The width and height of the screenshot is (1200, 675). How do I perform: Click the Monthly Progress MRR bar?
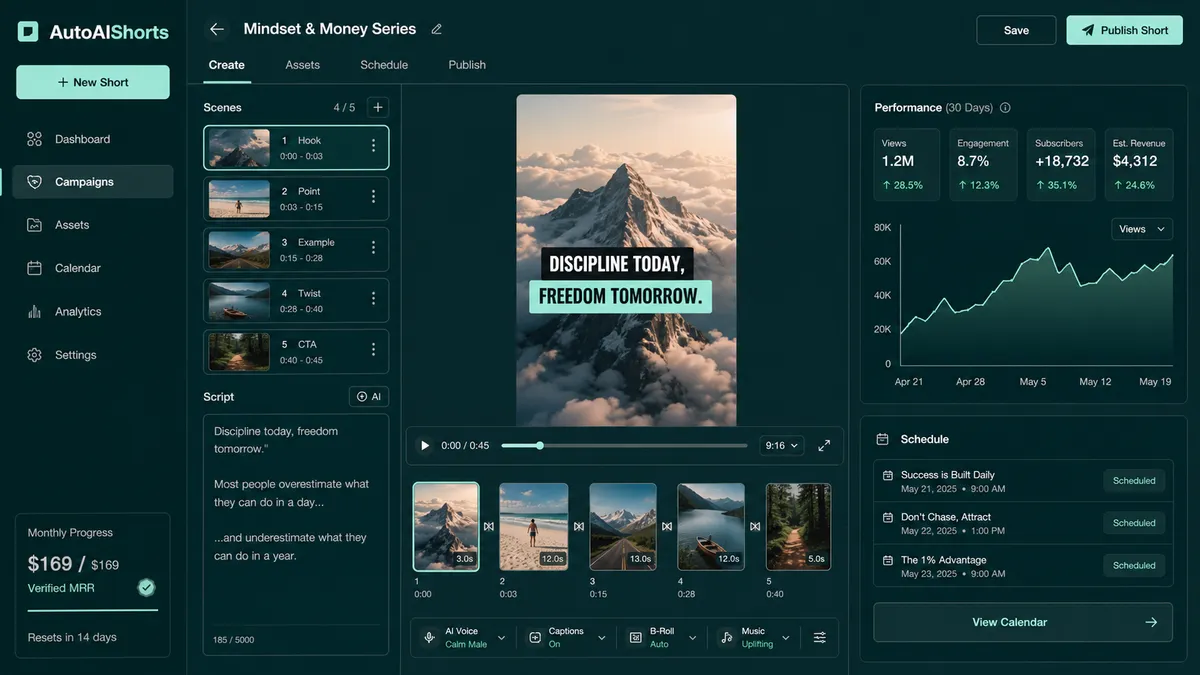coord(93,610)
